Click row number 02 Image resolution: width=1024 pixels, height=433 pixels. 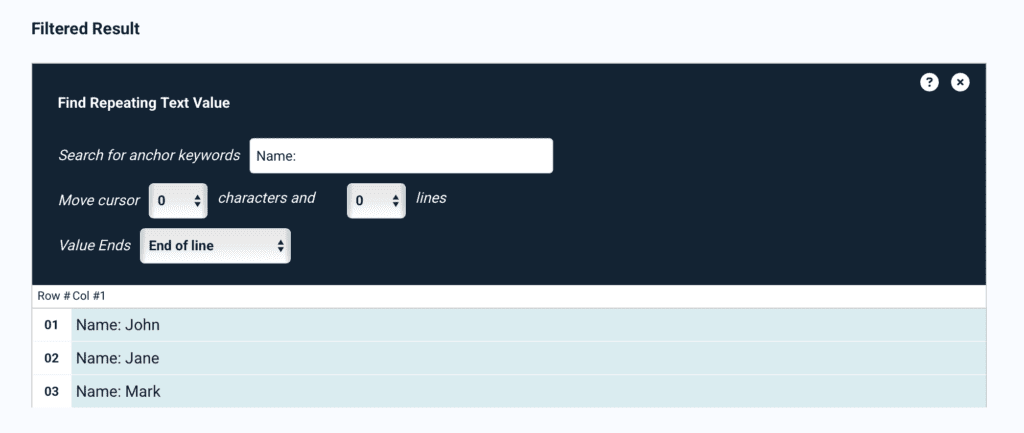[52, 359]
